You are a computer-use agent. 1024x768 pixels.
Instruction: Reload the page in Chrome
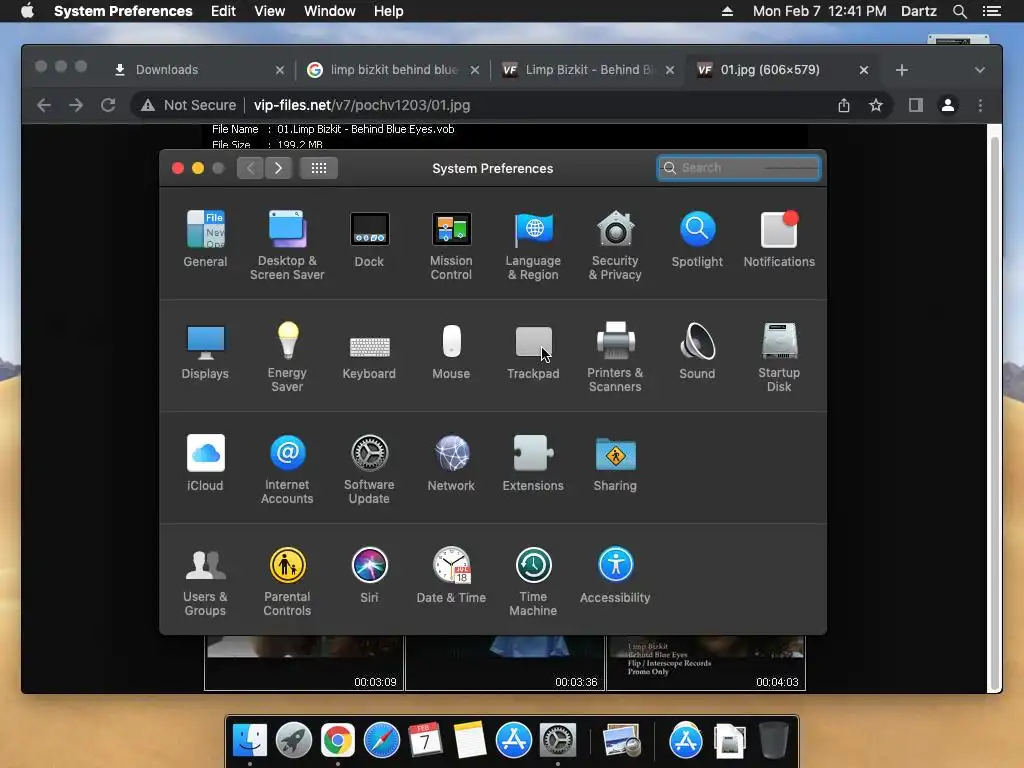tap(108, 105)
